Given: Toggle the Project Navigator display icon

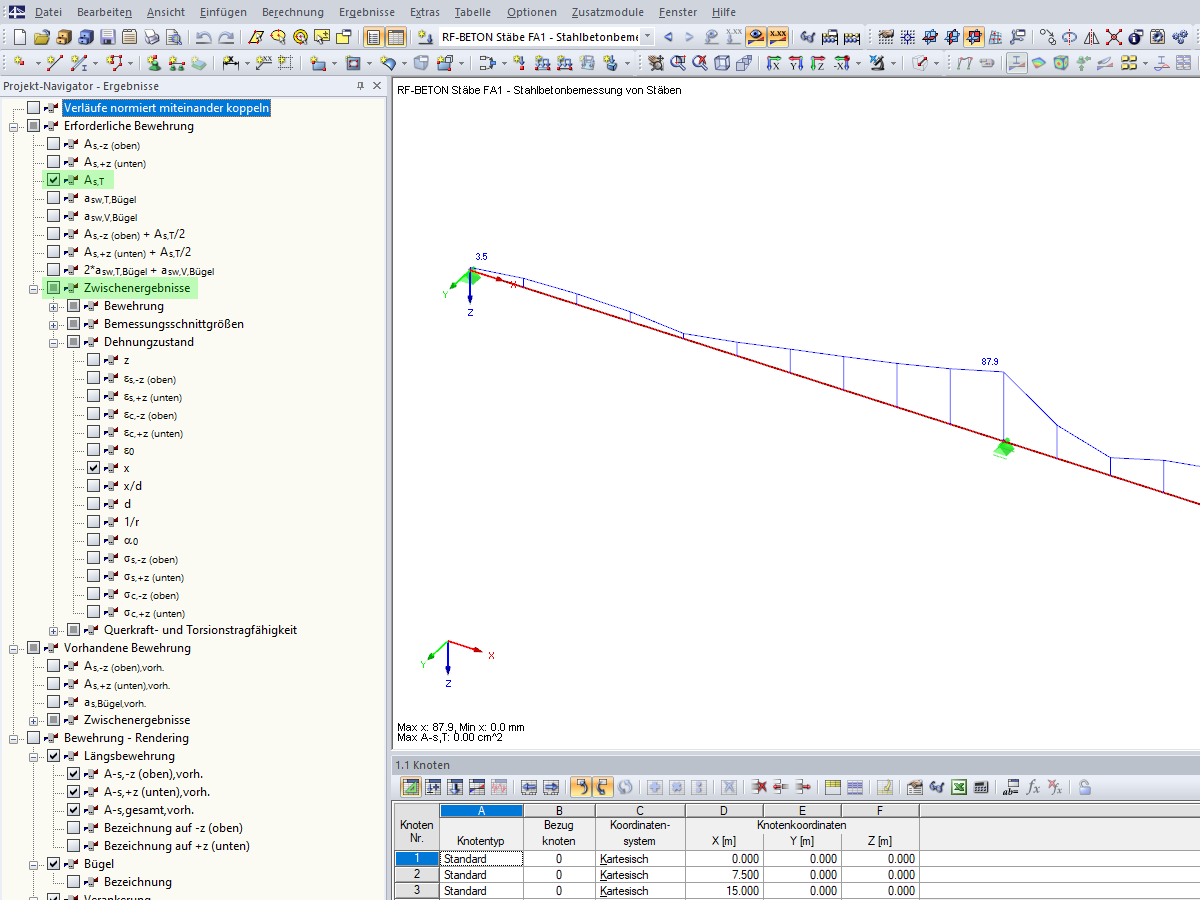Looking at the screenshot, I should pos(373,37).
